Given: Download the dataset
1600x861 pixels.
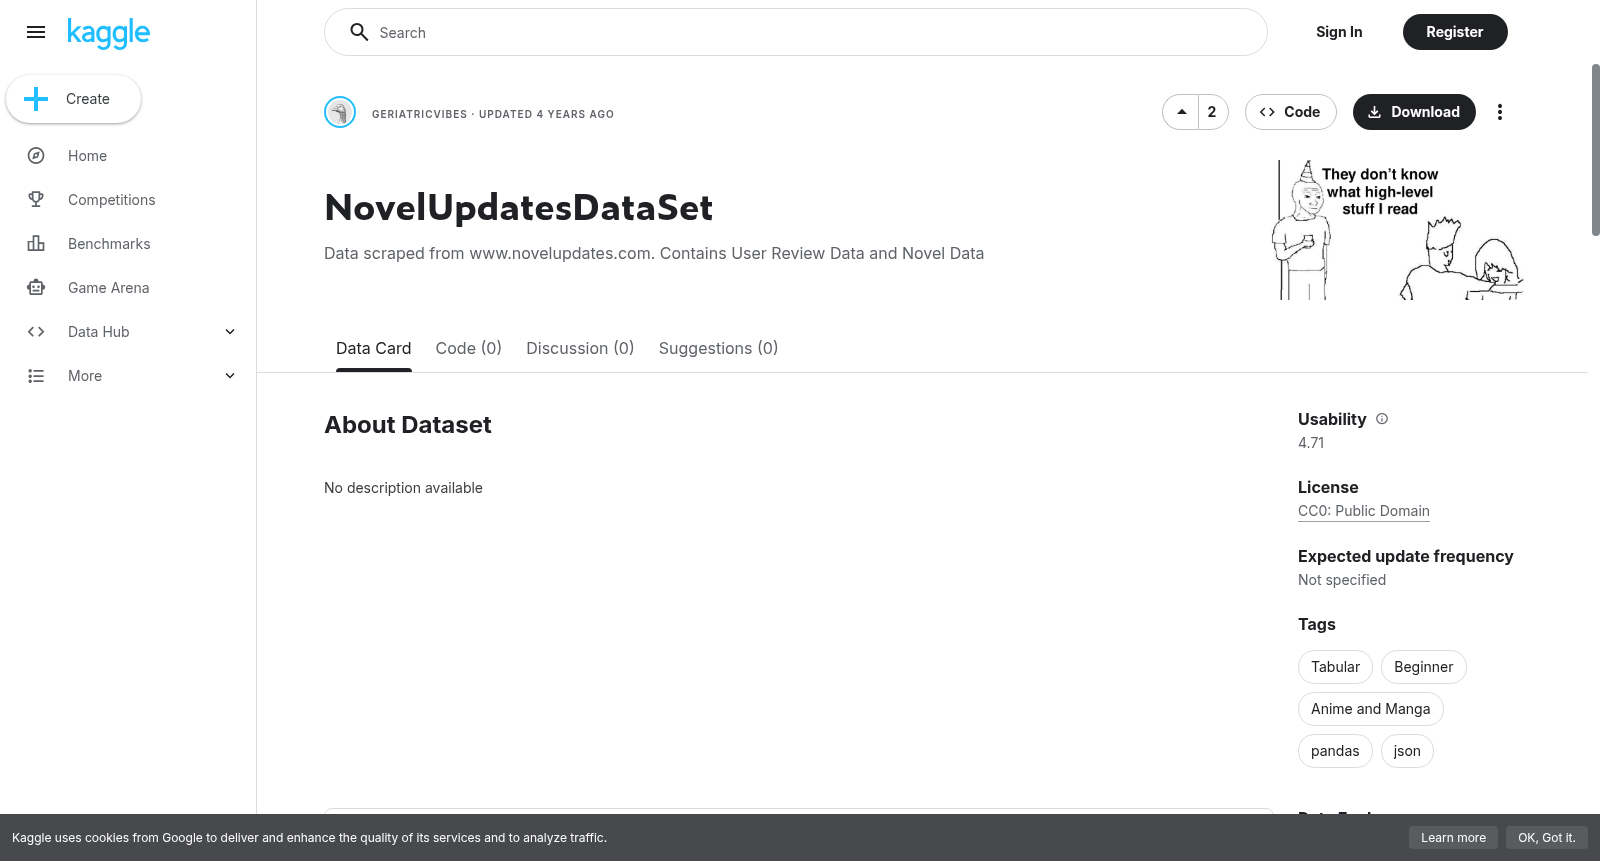Looking at the screenshot, I should 1414,112.
